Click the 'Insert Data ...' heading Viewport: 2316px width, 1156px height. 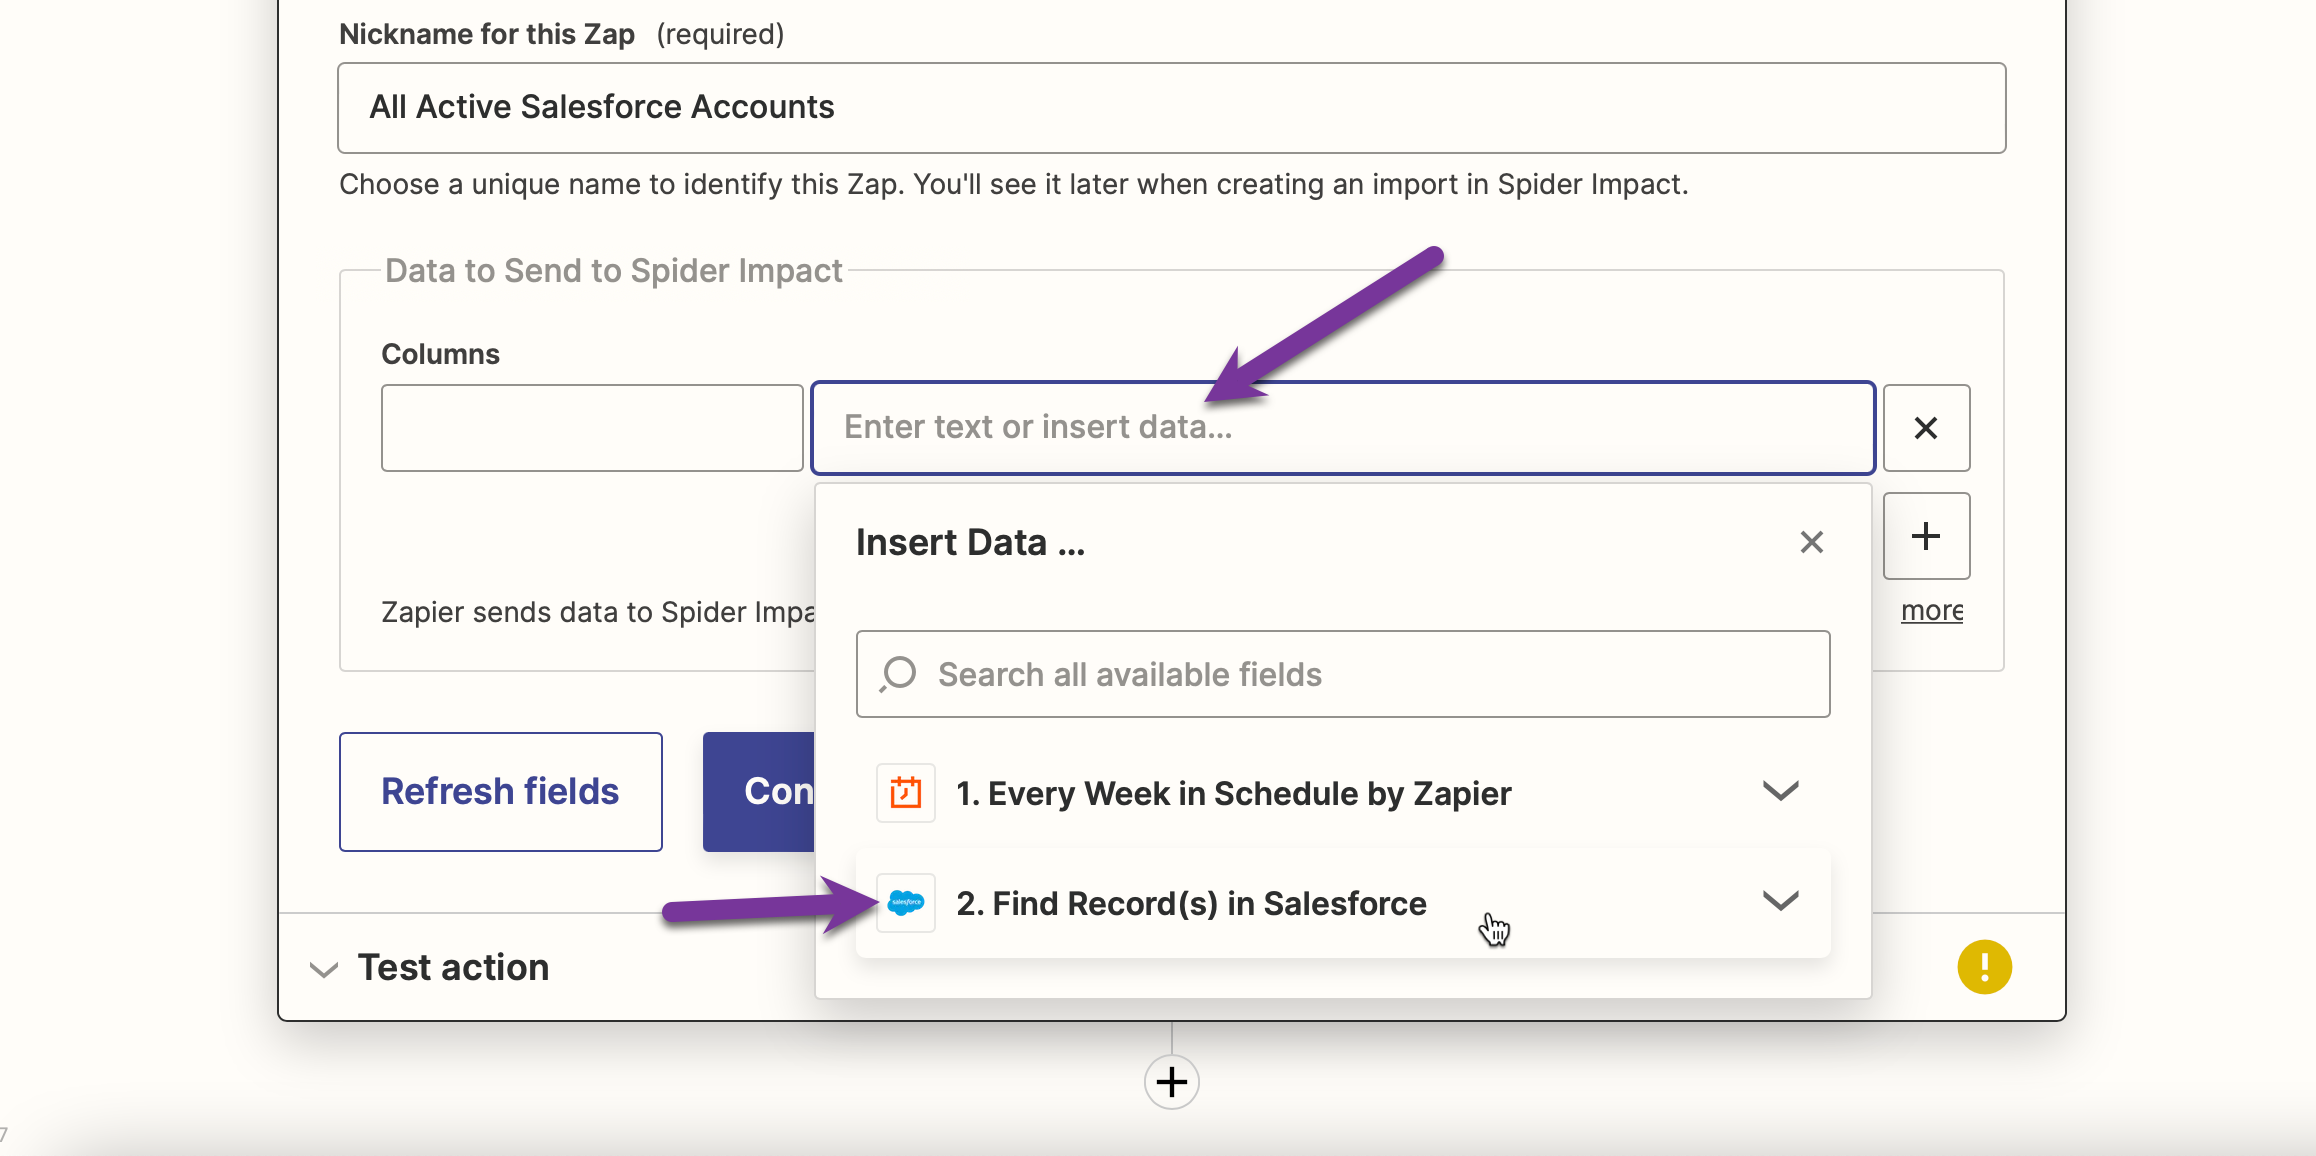pos(970,542)
